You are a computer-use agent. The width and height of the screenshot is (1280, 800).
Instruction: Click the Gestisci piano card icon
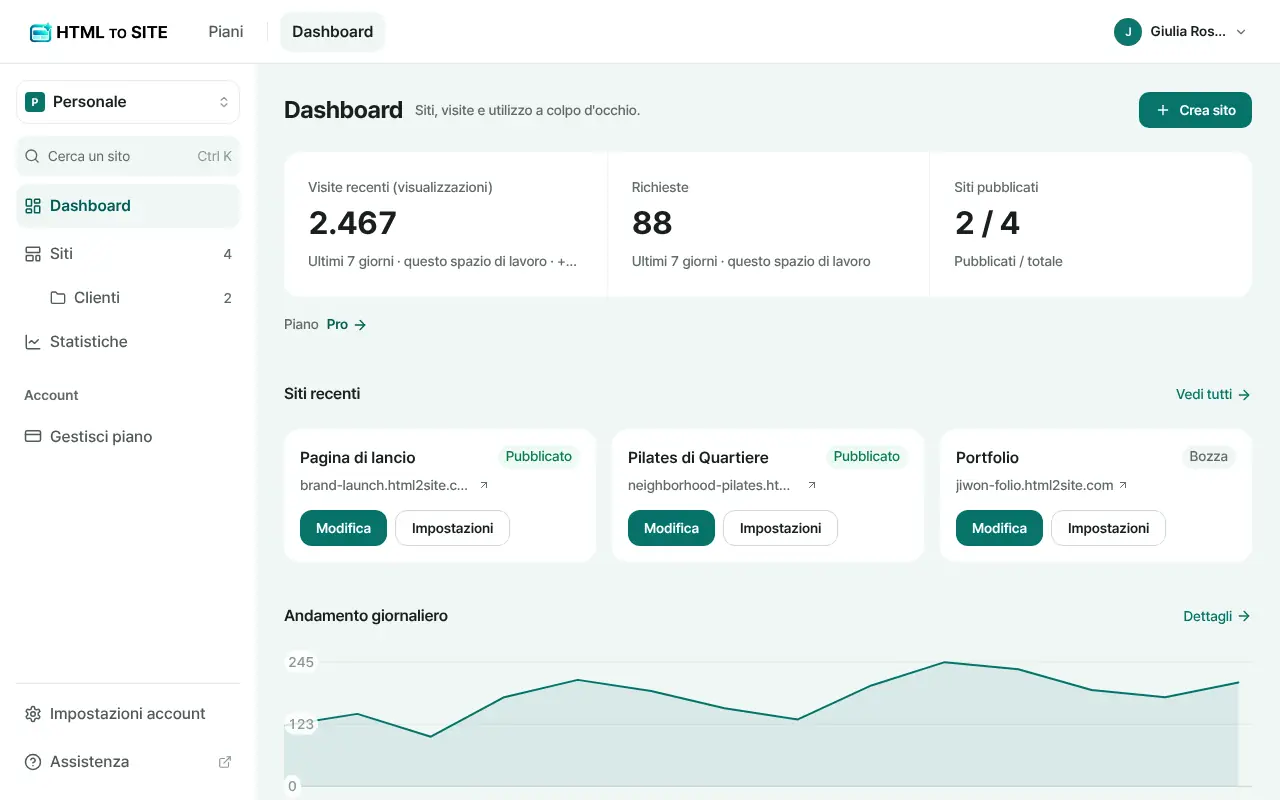32,437
